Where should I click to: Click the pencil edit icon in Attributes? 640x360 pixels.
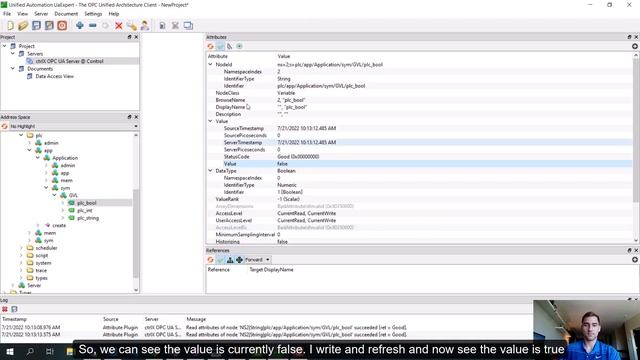coord(229,46)
